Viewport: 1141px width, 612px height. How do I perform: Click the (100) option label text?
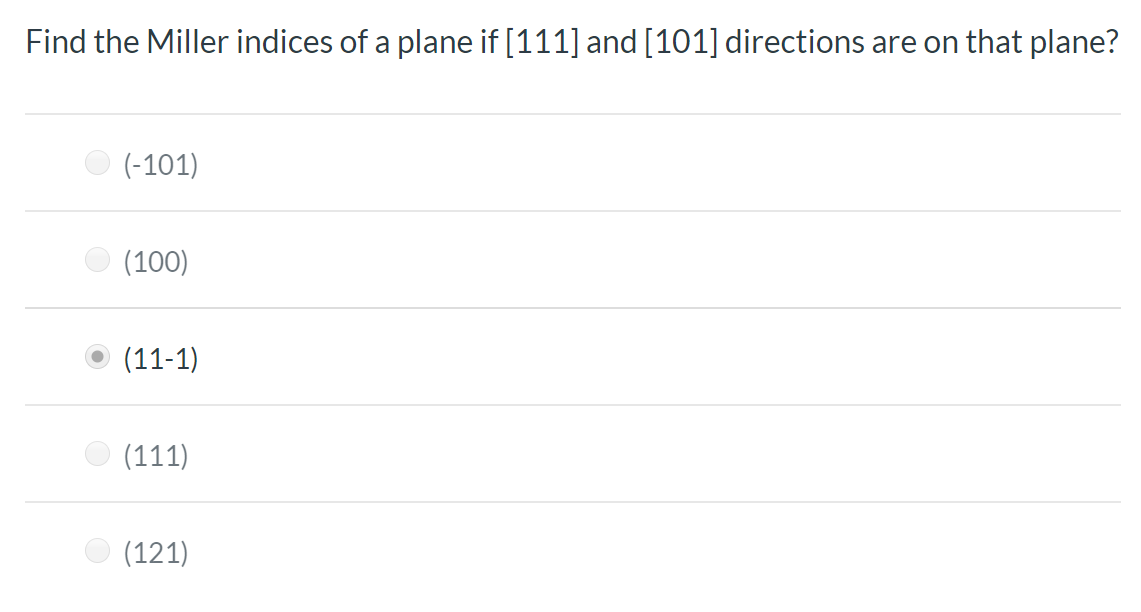[x=156, y=261]
